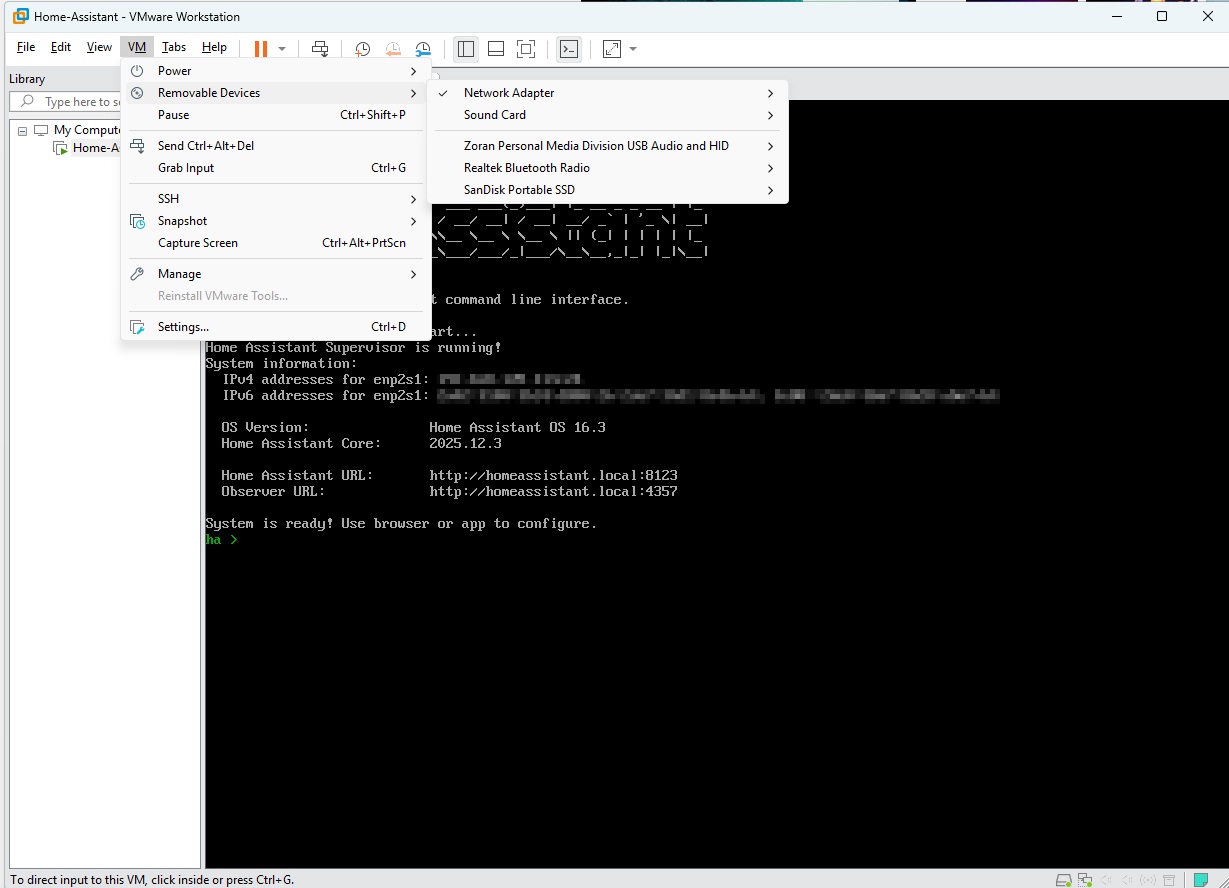Enter full screen mode via toolbar icon
Screen dimensions: 1229x888
coord(526,48)
